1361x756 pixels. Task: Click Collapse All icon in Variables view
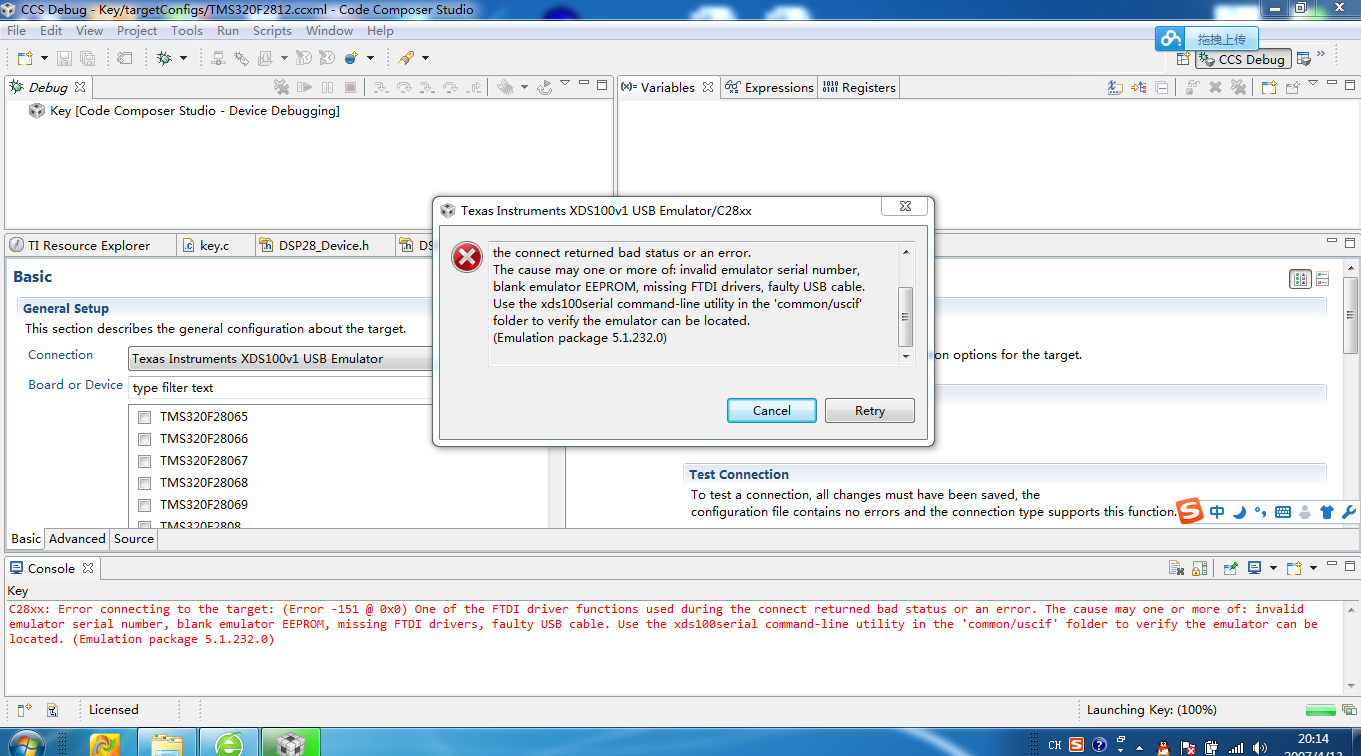[1161, 88]
